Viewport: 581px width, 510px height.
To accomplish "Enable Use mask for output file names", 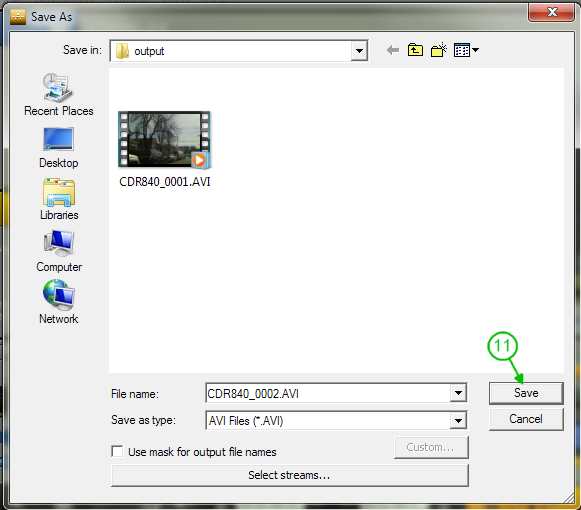I will point(117,451).
